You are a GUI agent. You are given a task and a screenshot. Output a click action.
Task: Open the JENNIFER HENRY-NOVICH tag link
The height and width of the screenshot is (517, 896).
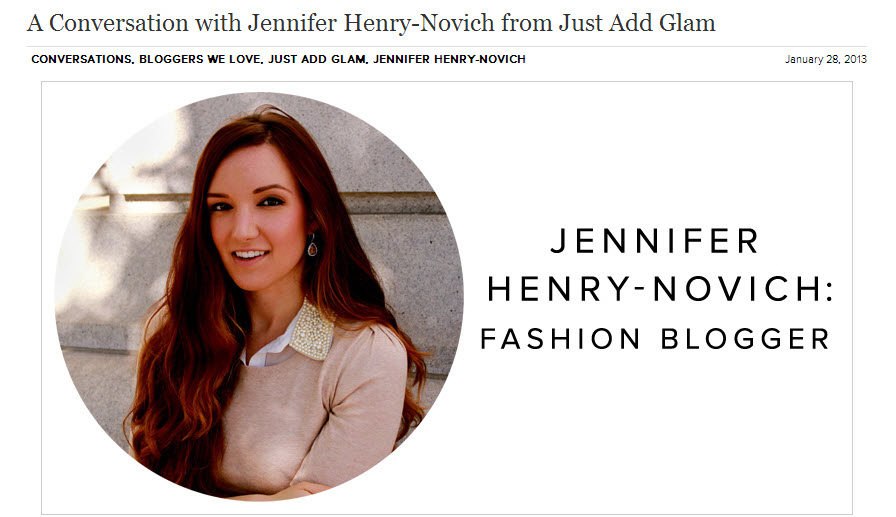tap(449, 59)
